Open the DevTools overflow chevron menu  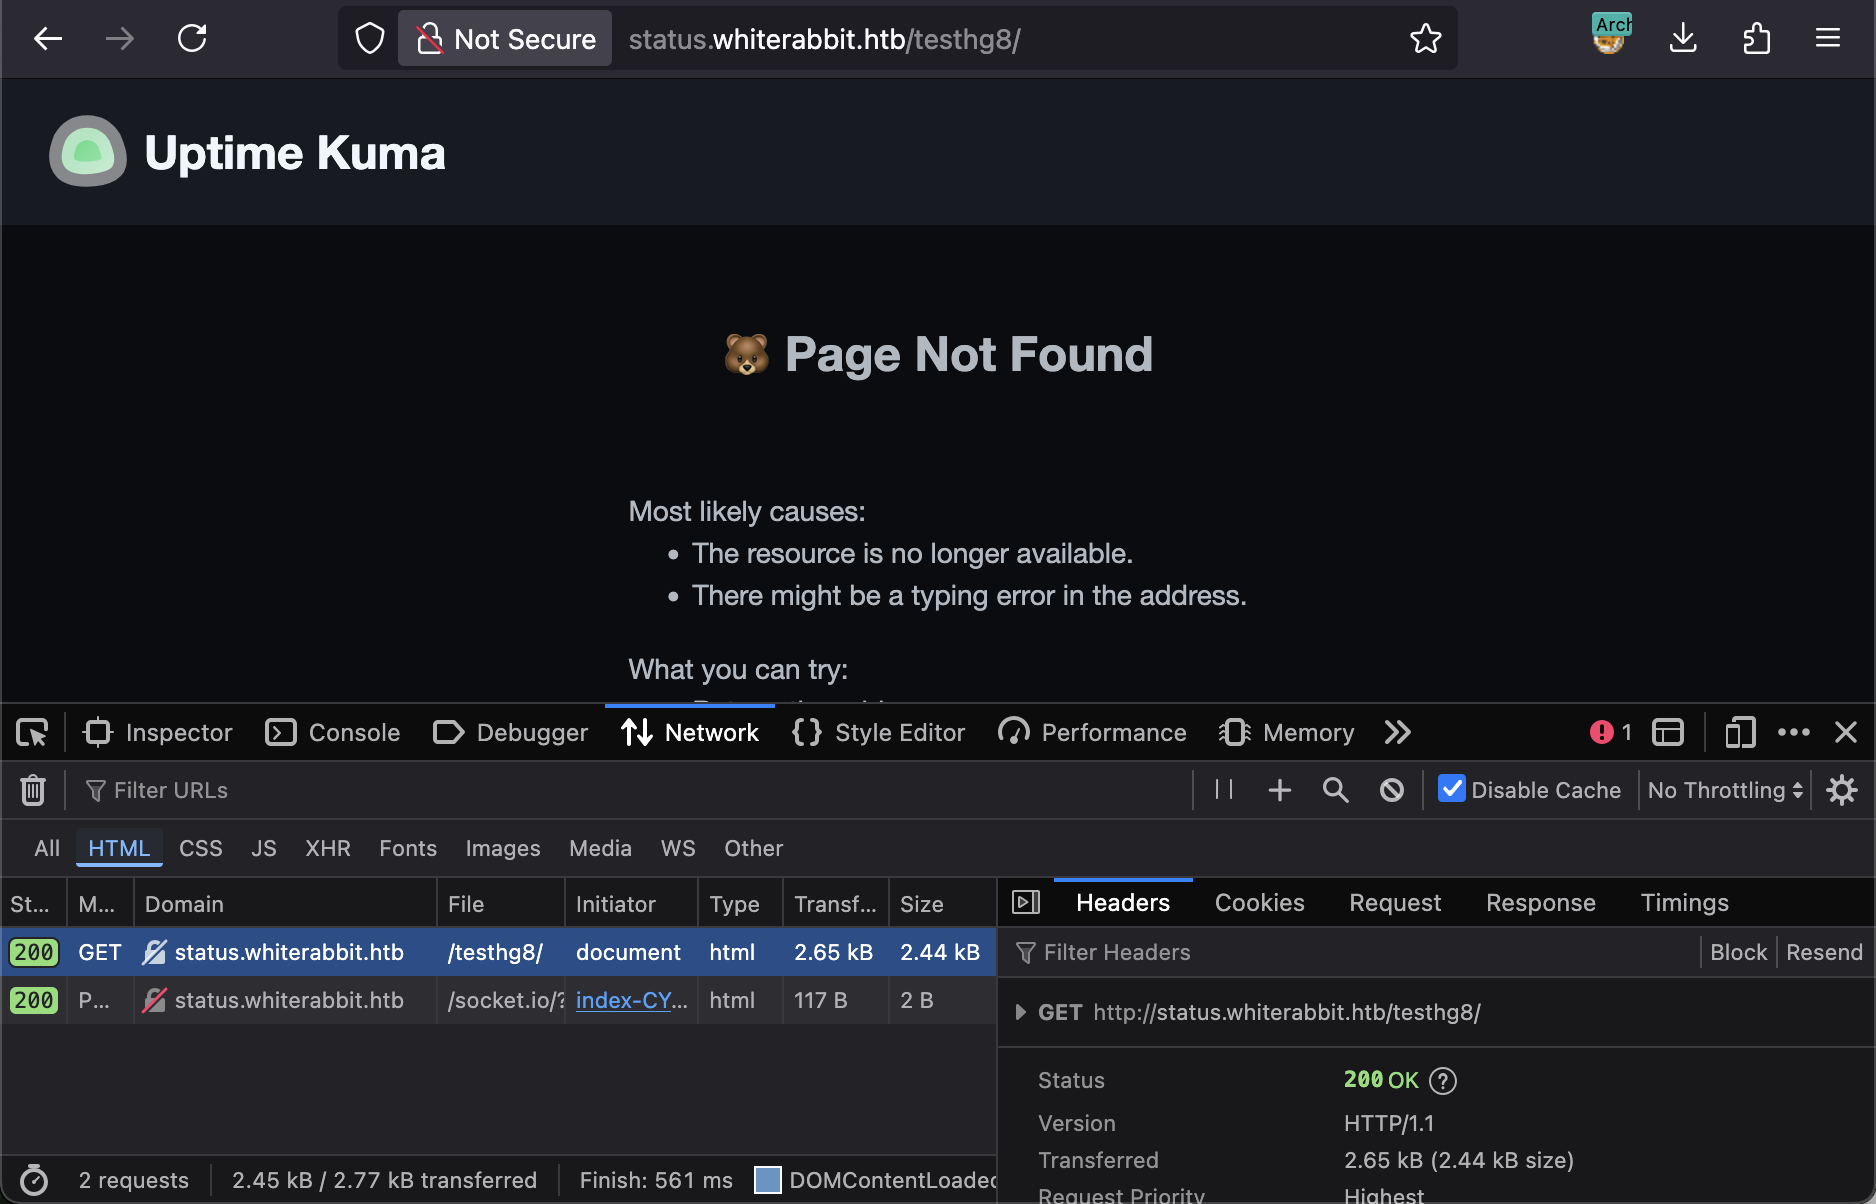point(1397,732)
